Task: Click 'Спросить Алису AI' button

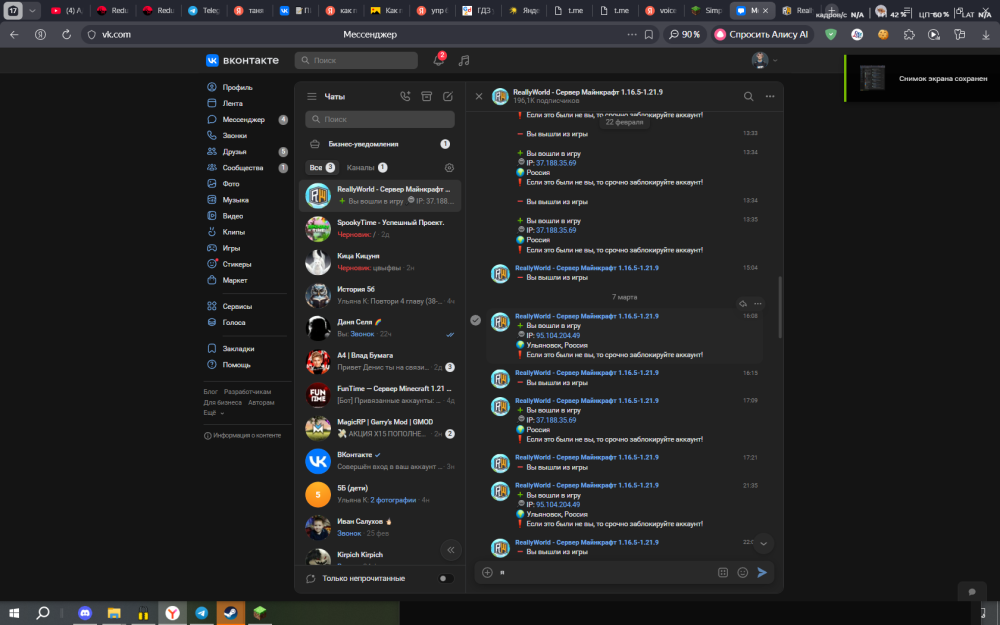Action: [761, 34]
